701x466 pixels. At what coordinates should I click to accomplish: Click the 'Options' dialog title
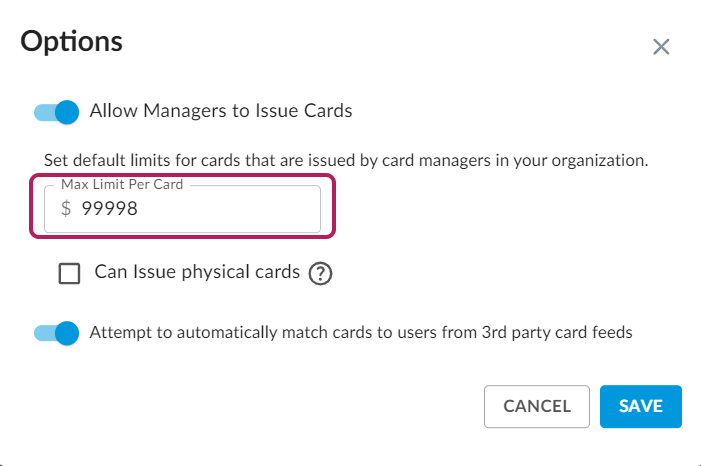[71, 42]
